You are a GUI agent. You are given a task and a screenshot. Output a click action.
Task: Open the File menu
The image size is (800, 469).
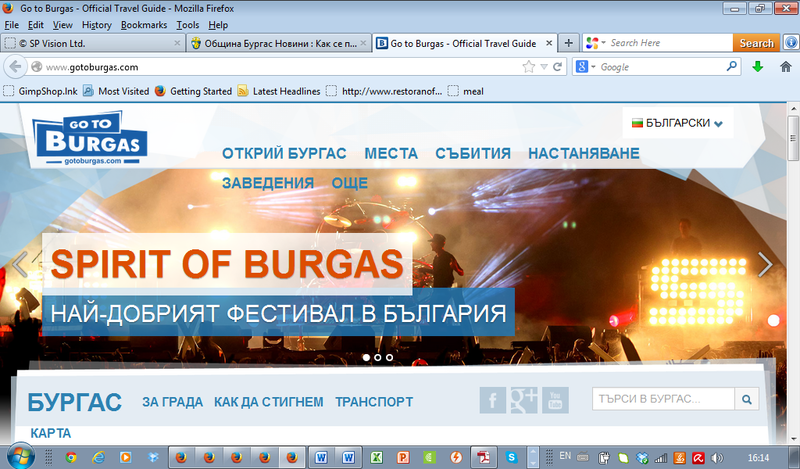click(x=11, y=25)
